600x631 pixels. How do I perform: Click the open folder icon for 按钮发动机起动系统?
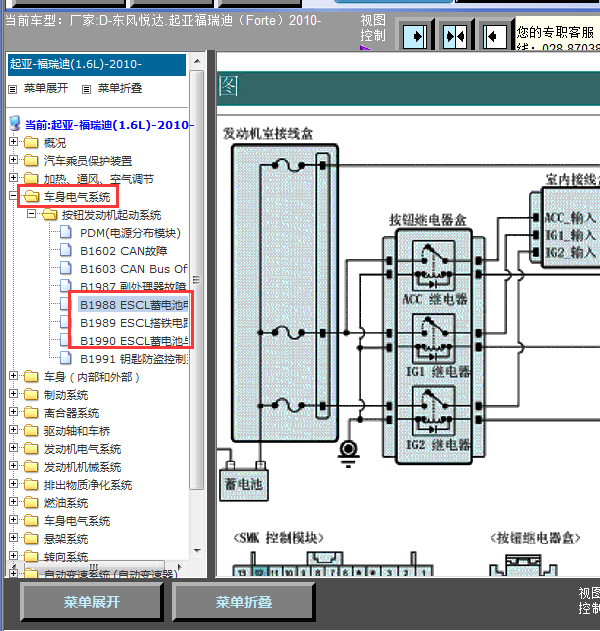49,214
